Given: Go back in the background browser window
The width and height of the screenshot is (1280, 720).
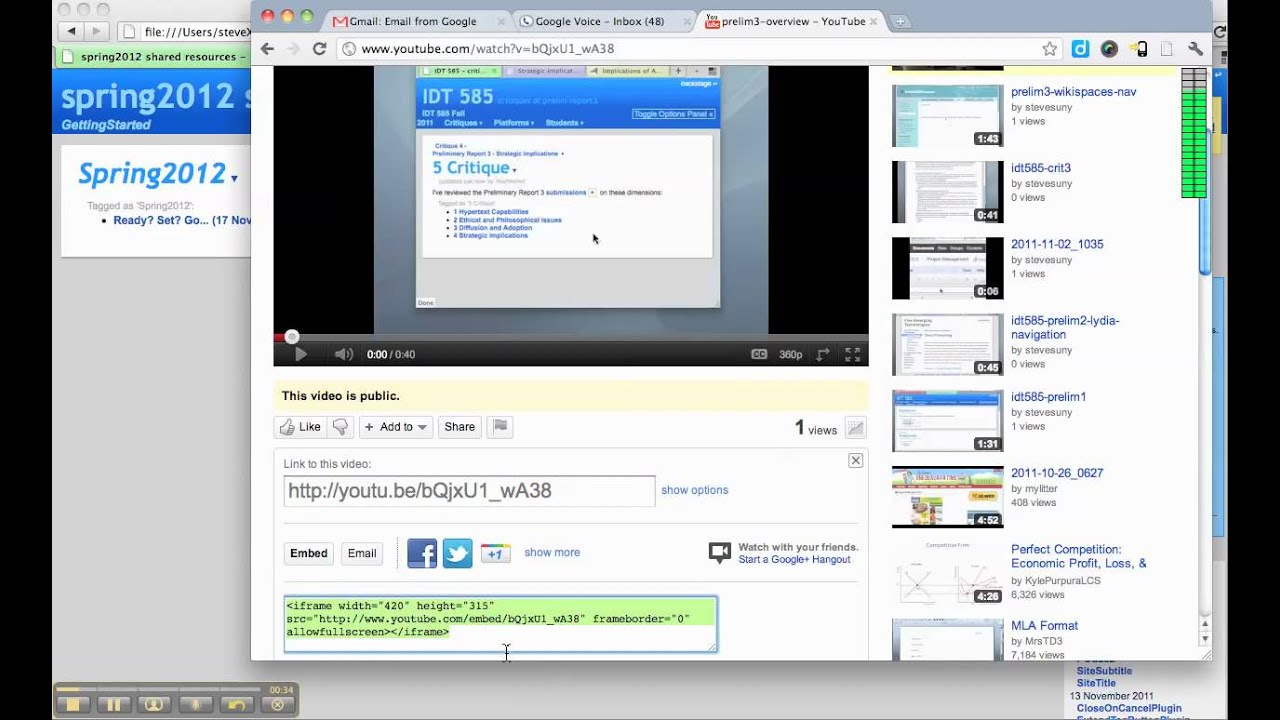Looking at the screenshot, I should (x=72, y=32).
